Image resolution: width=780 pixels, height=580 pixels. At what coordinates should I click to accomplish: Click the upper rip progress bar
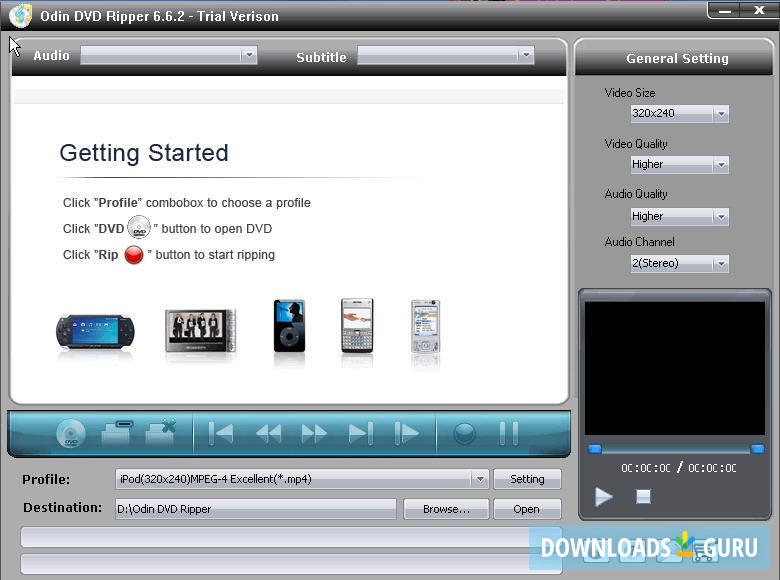[x=291, y=538]
